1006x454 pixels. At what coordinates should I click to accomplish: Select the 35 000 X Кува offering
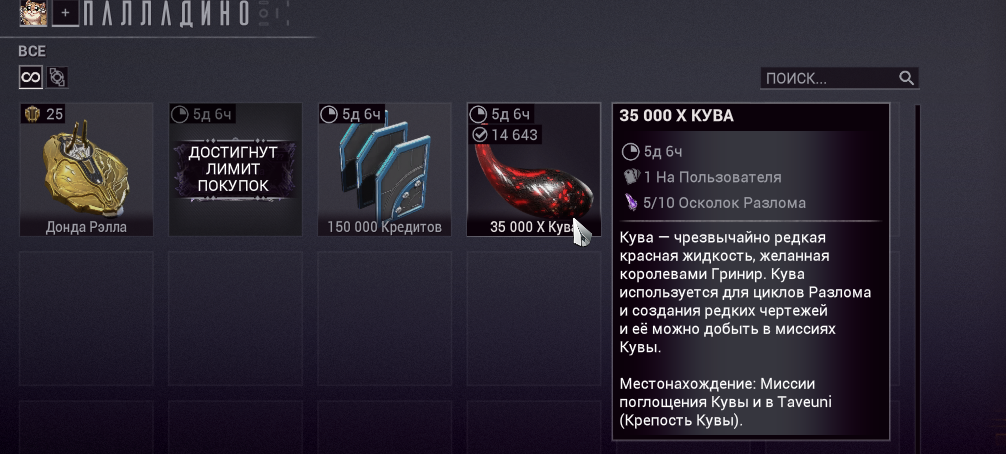(534, 169)
